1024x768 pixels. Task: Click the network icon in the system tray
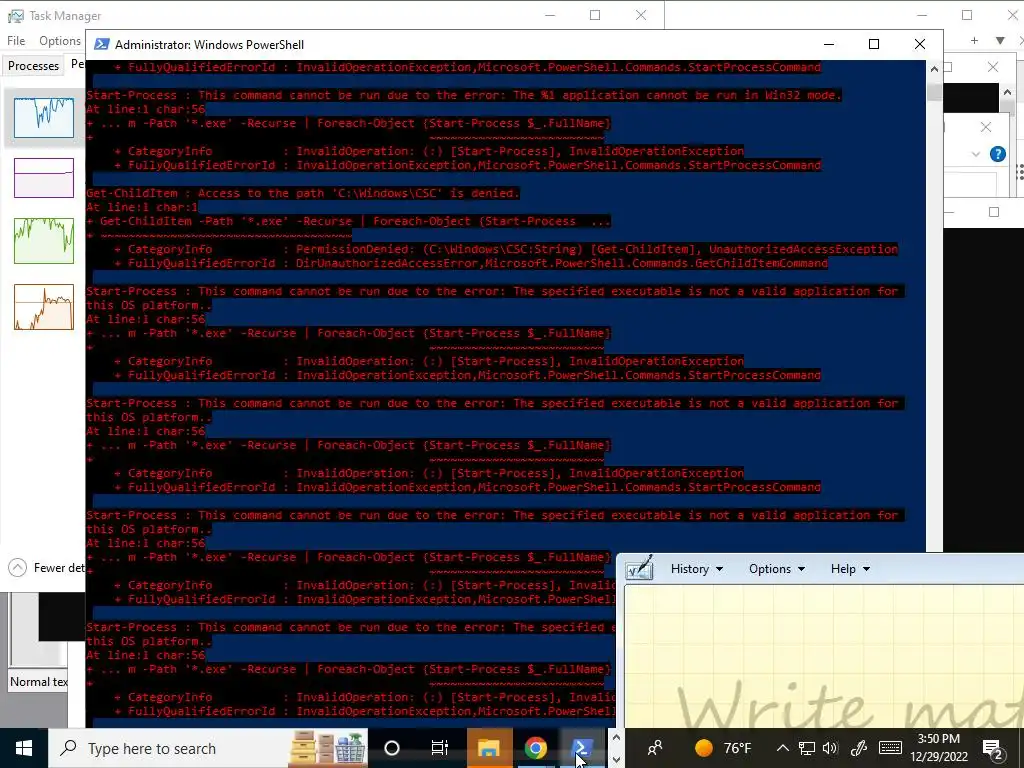click(x=807, y=748)
